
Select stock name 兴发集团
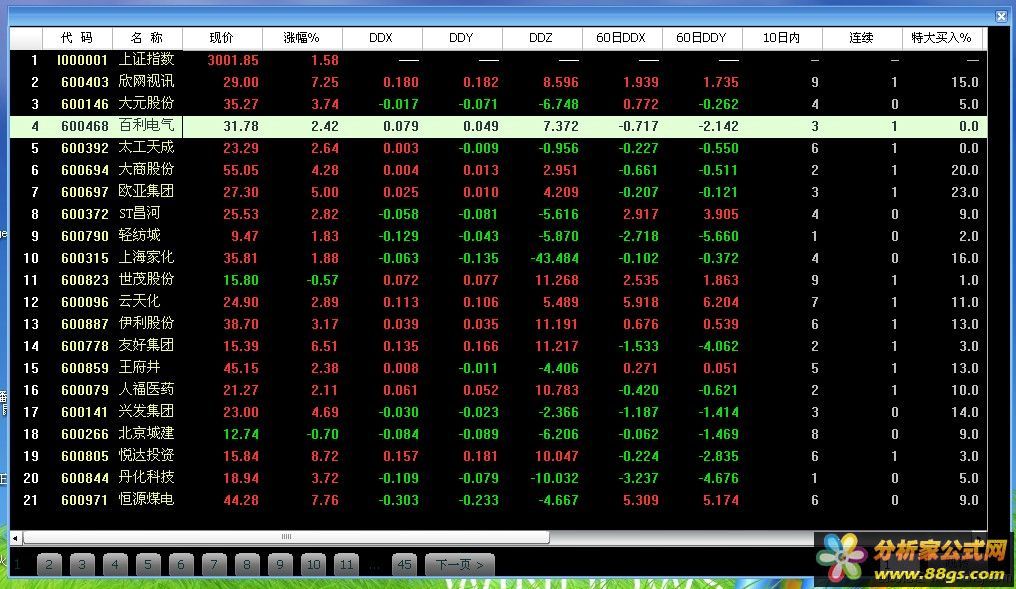(146, 411)
